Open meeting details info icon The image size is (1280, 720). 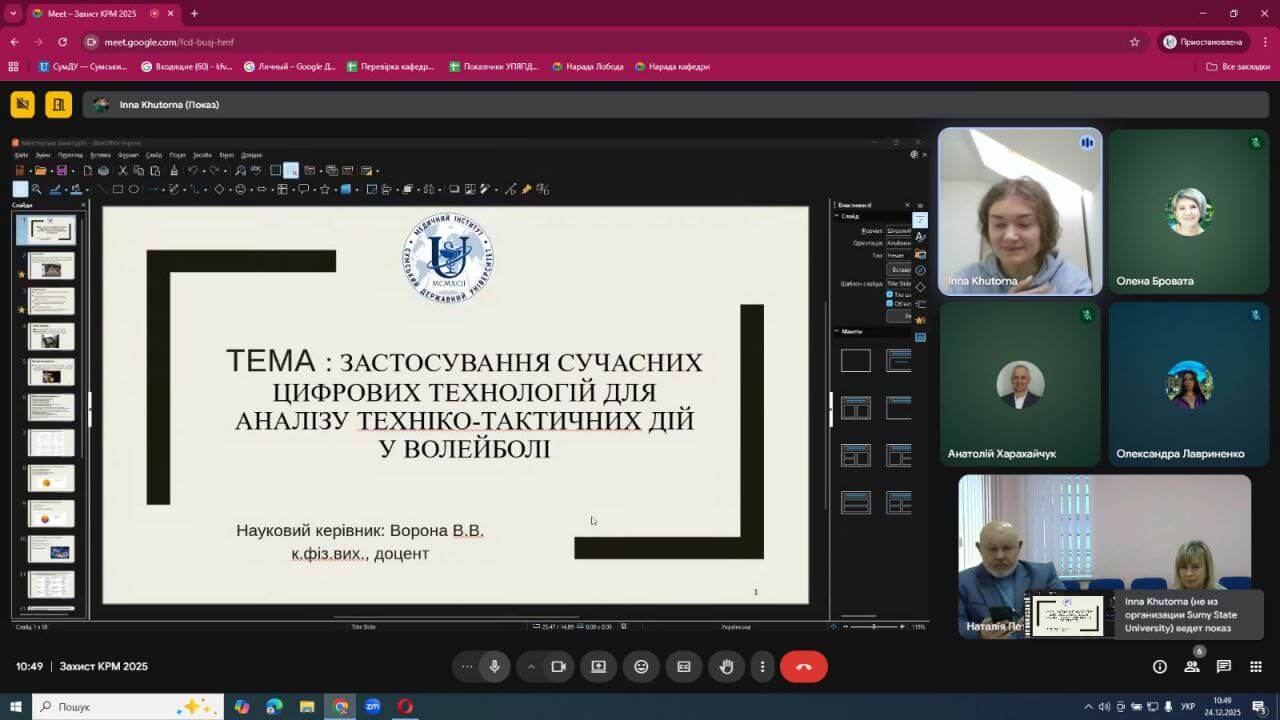point(1159,667)
